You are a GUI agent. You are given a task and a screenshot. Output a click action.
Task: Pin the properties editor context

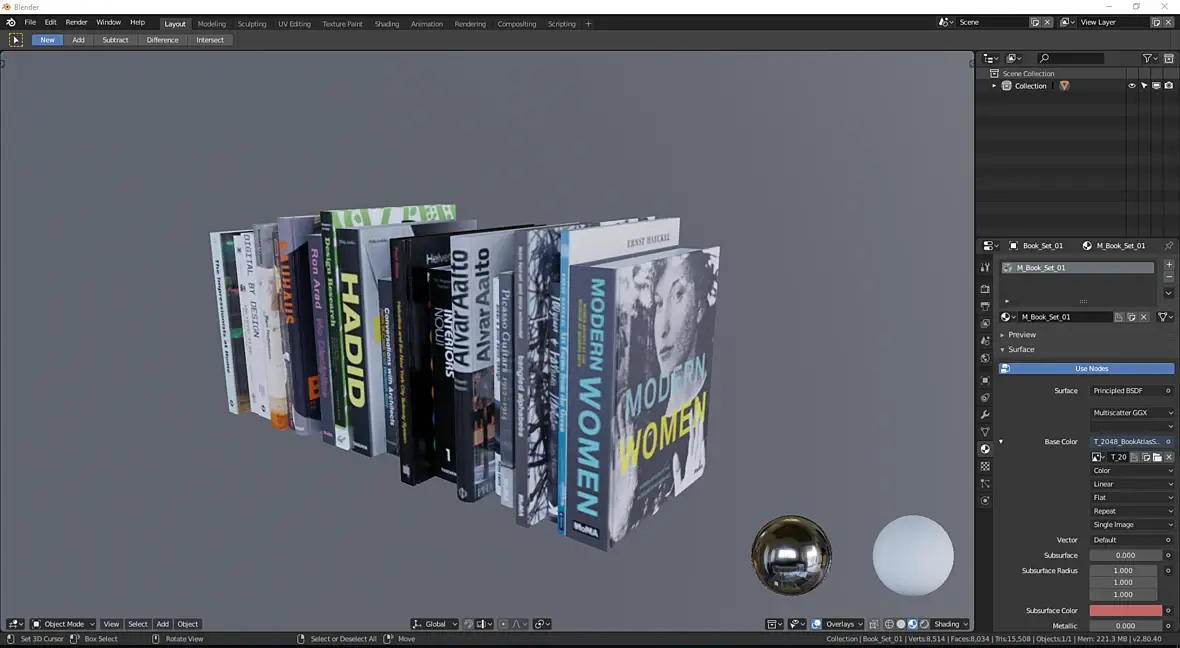1169,245
